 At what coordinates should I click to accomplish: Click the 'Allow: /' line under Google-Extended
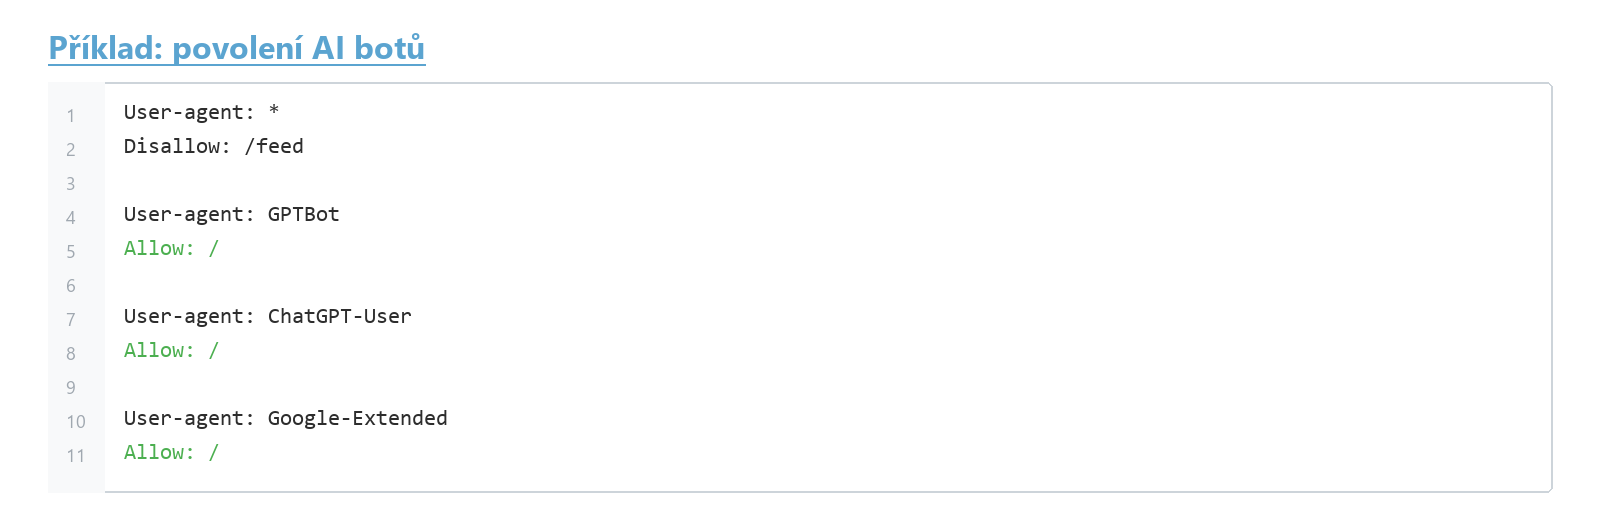tap(171, 452)
